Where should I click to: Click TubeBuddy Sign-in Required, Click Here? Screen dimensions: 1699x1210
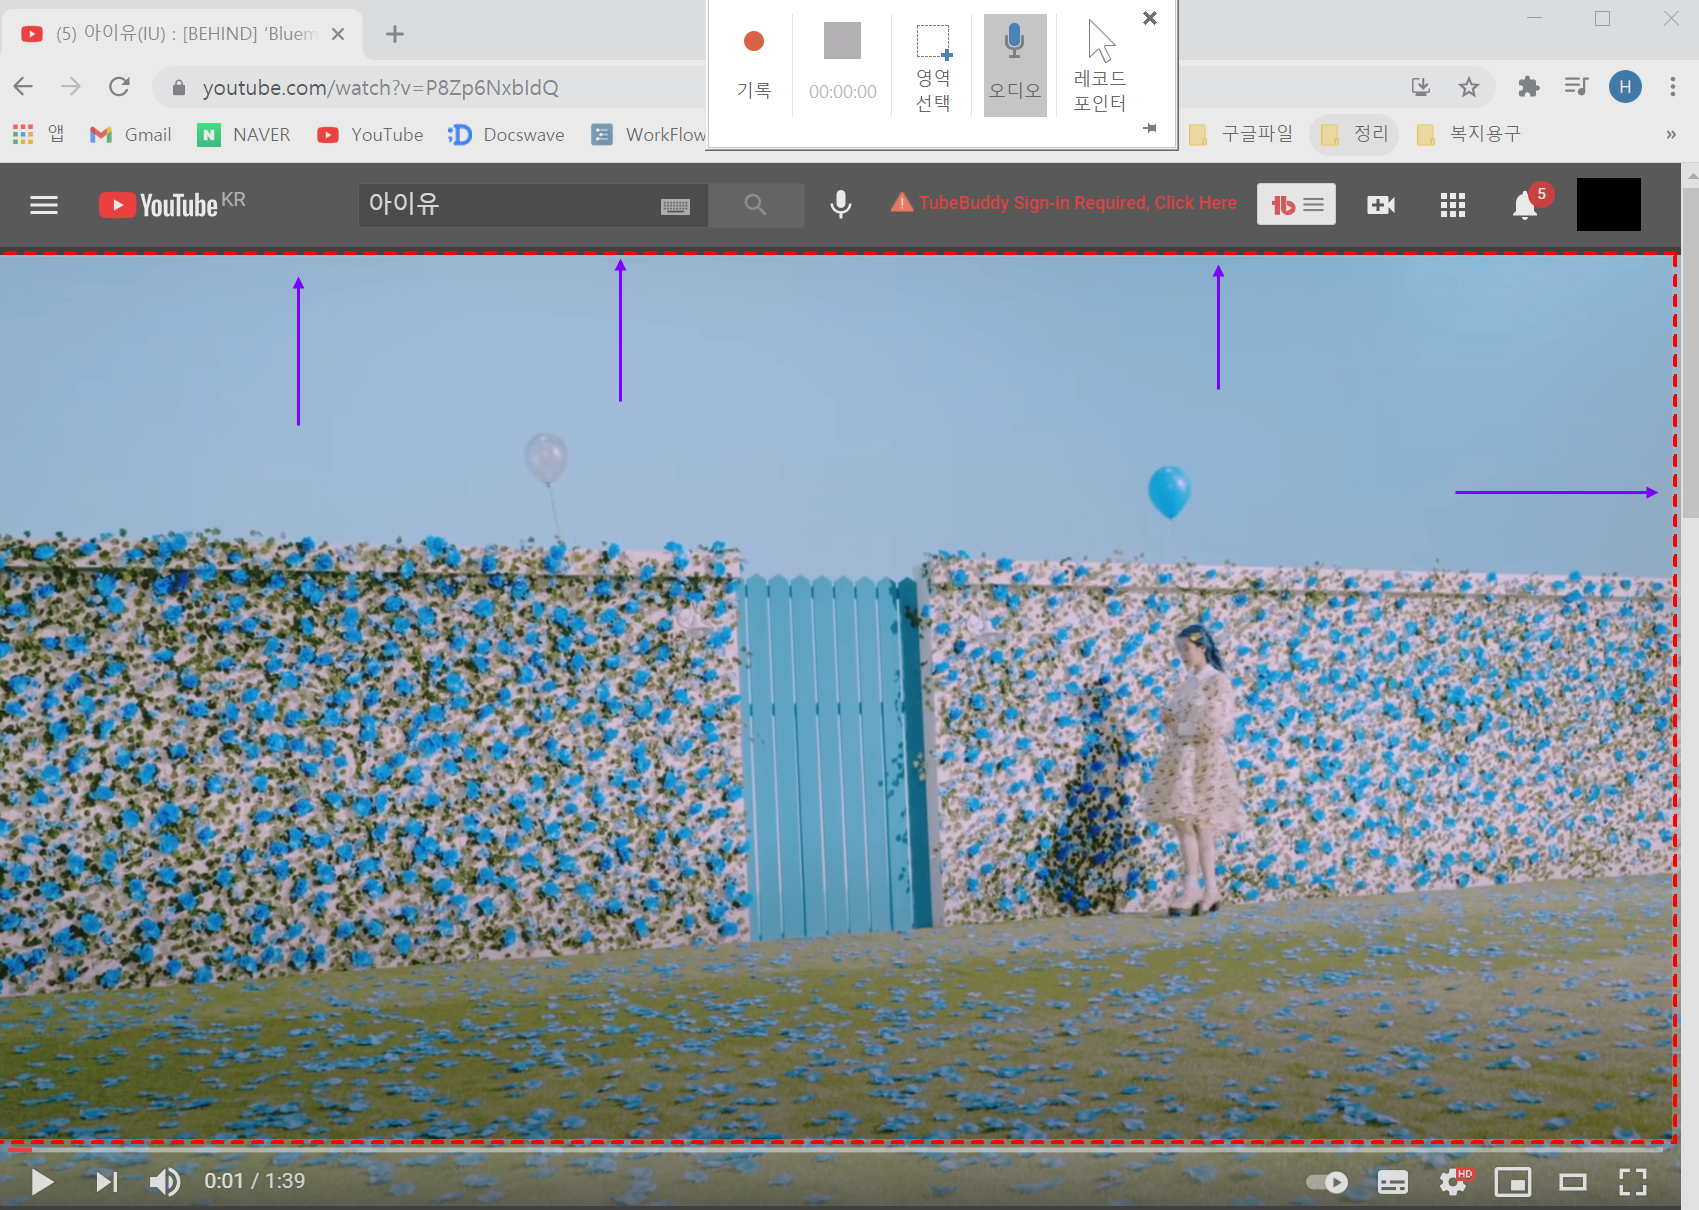tap(1064, 203)
